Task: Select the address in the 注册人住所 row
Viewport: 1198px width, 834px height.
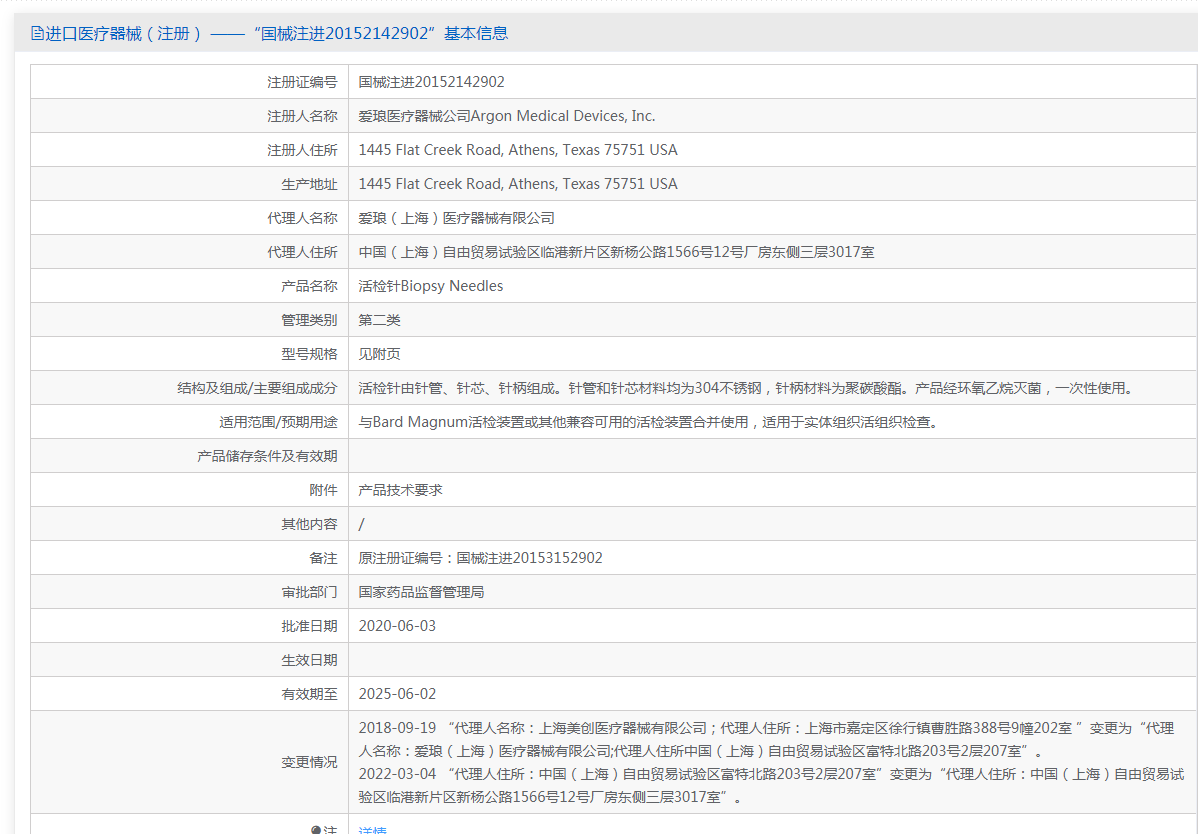Action: point(518,150)
